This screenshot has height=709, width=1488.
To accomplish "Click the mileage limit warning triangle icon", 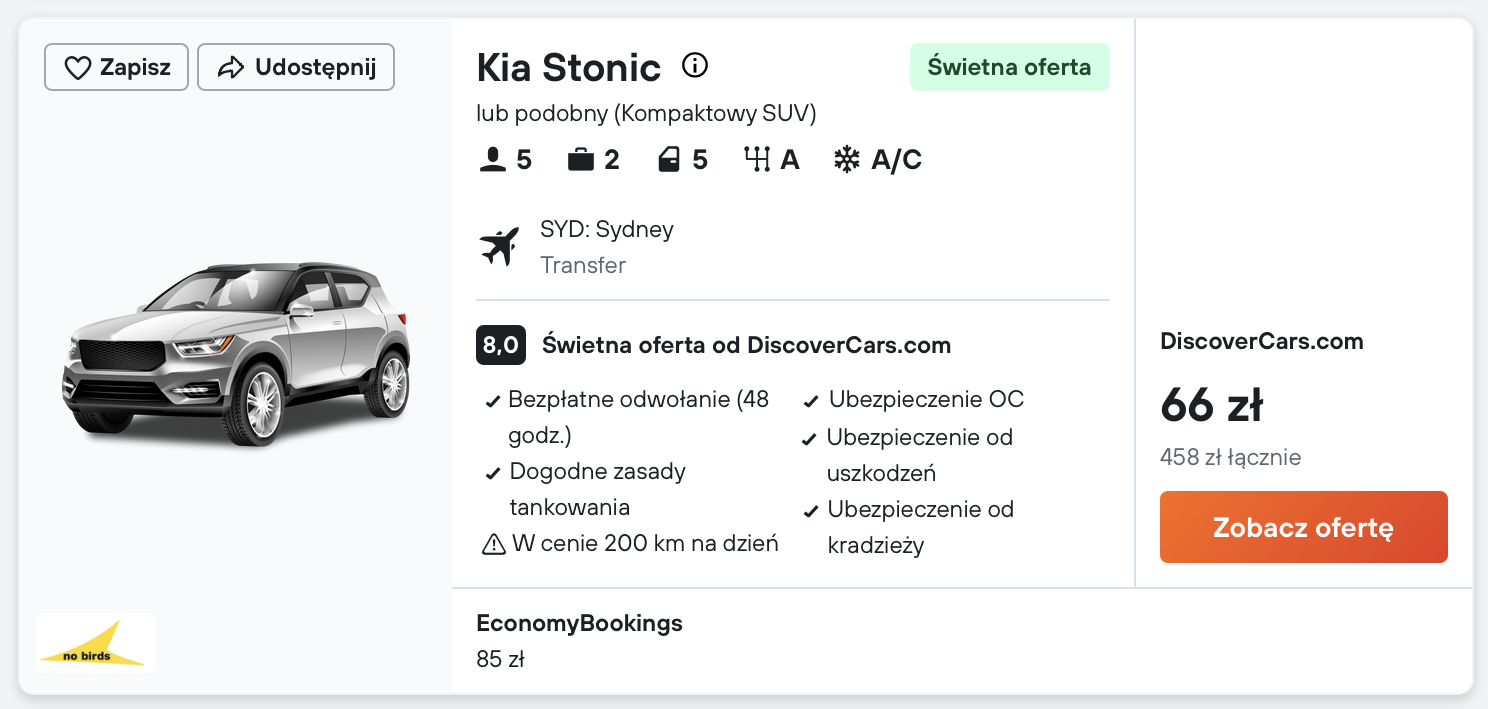I will 494,544.
